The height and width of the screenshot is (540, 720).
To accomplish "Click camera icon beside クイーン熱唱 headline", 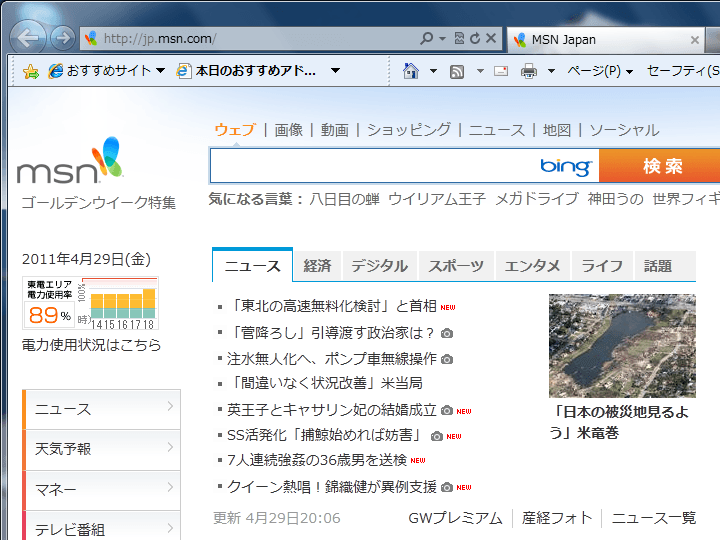I will [x=447, y=487].
